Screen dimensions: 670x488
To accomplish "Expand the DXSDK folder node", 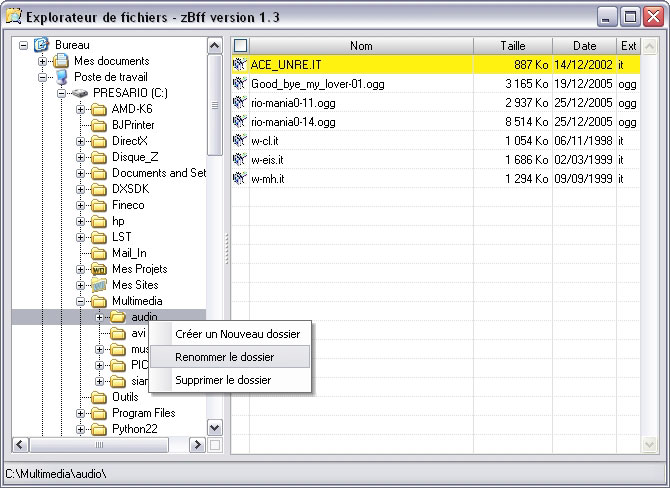I will (80, 189).
